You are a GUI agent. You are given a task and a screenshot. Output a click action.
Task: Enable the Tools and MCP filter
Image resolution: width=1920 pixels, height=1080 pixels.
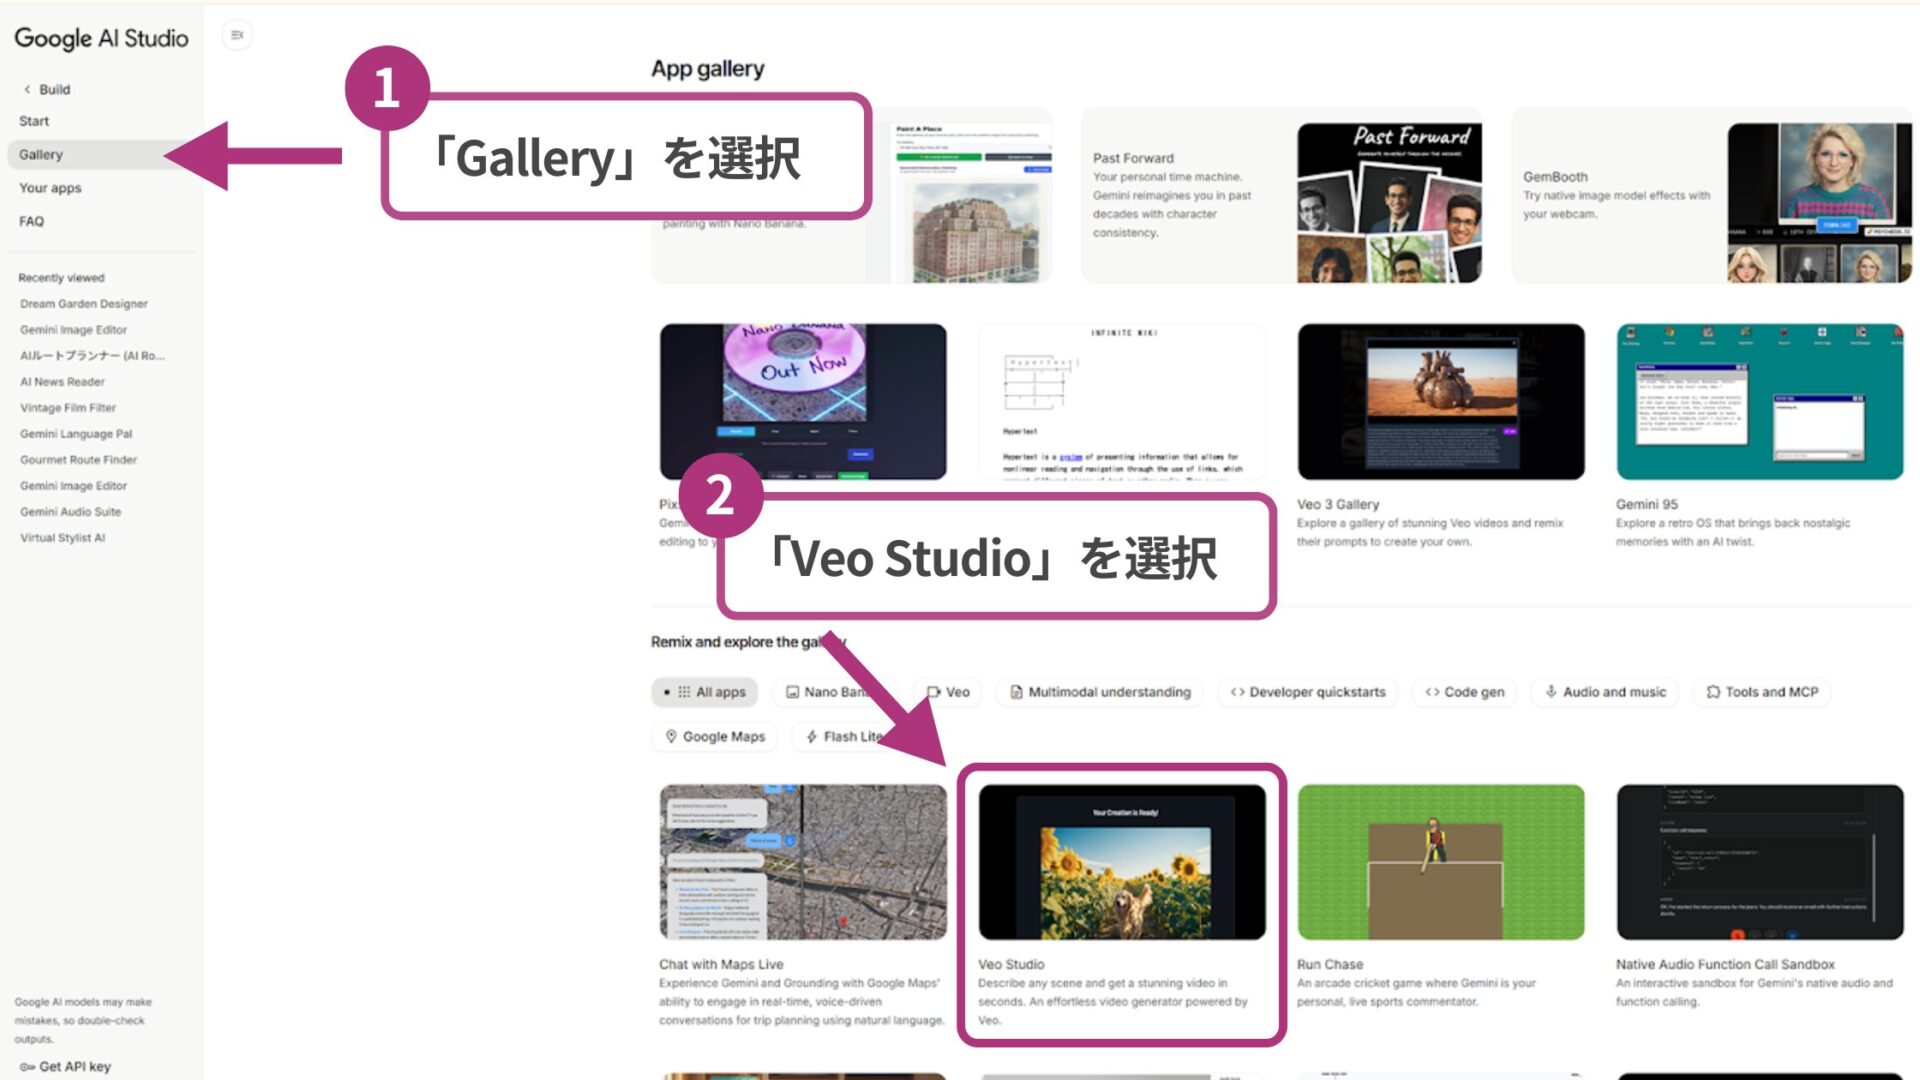1761,691
